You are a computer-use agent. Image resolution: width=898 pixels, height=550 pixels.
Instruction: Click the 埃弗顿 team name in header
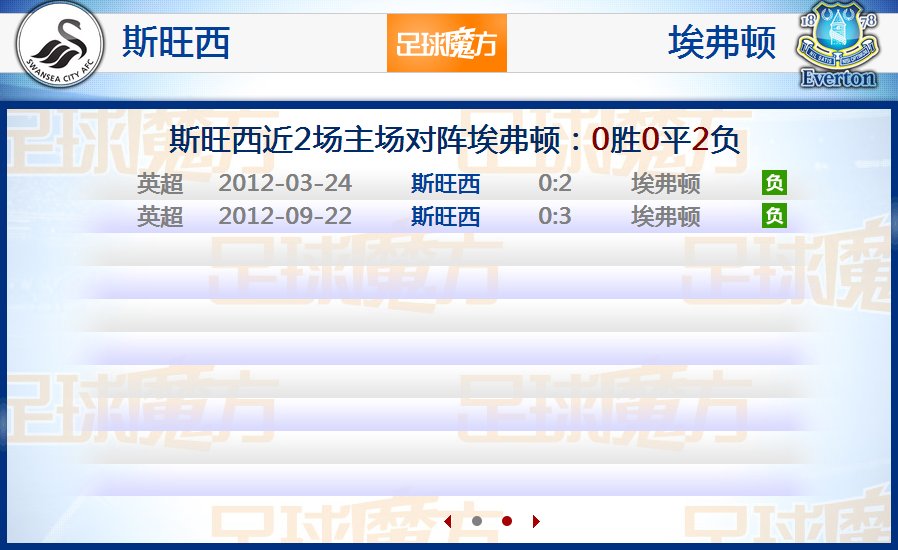click(722, 42)
